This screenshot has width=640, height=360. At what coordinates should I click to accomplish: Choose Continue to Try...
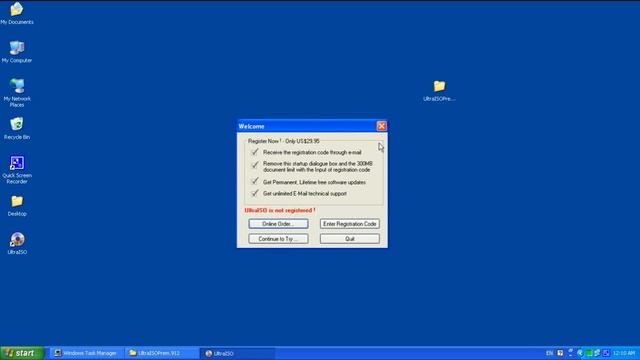tap(278, 239)
